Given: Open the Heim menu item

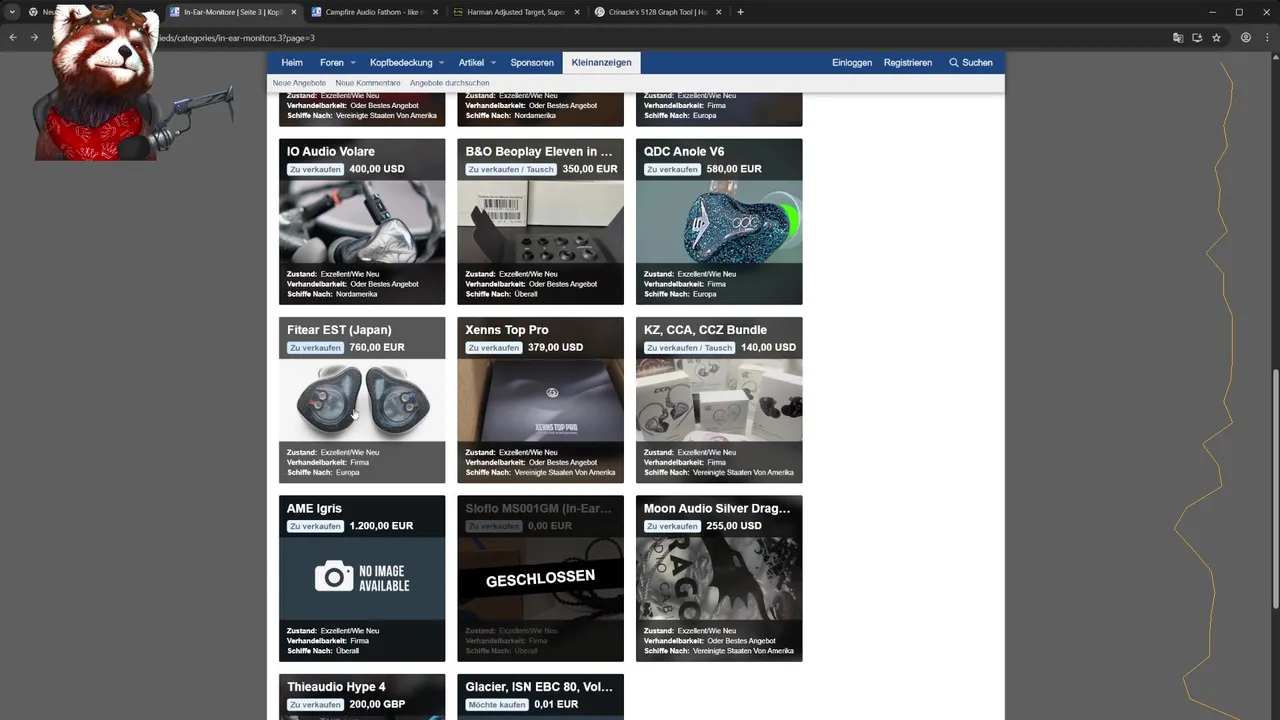Looking at the screenshot, I should tap(292, 62).
